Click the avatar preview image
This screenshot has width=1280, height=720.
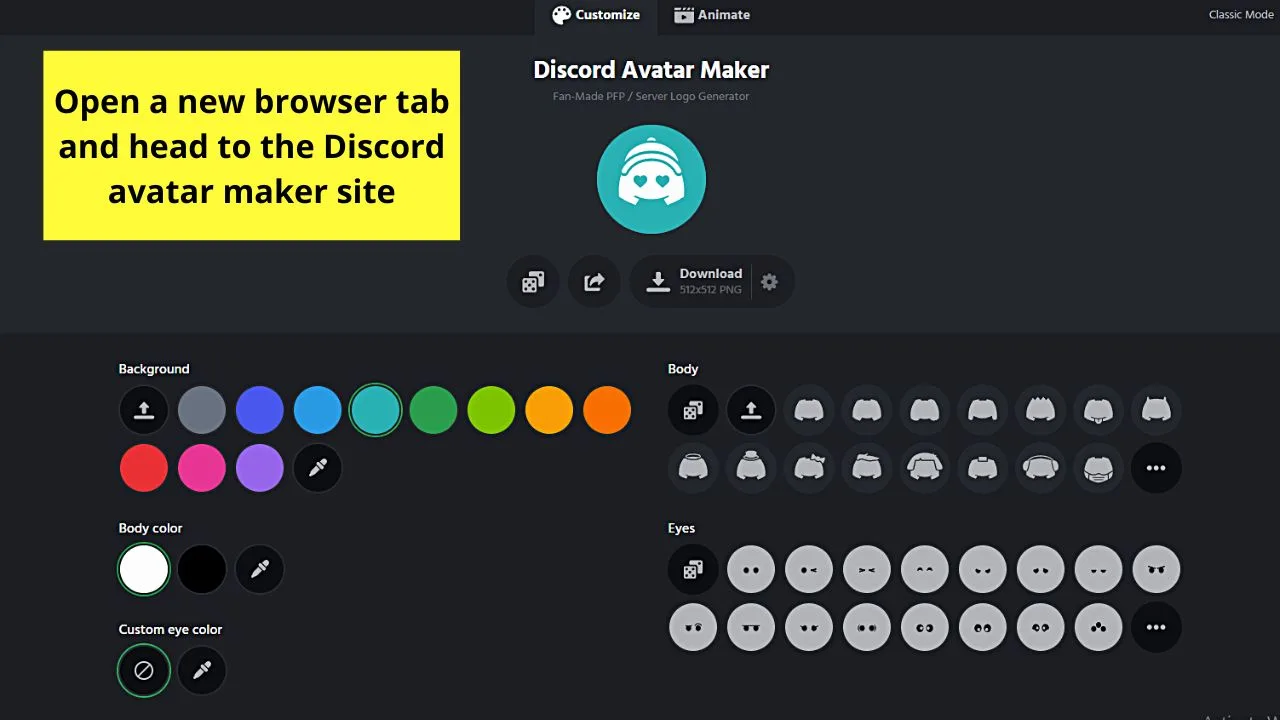click(651, 179)
